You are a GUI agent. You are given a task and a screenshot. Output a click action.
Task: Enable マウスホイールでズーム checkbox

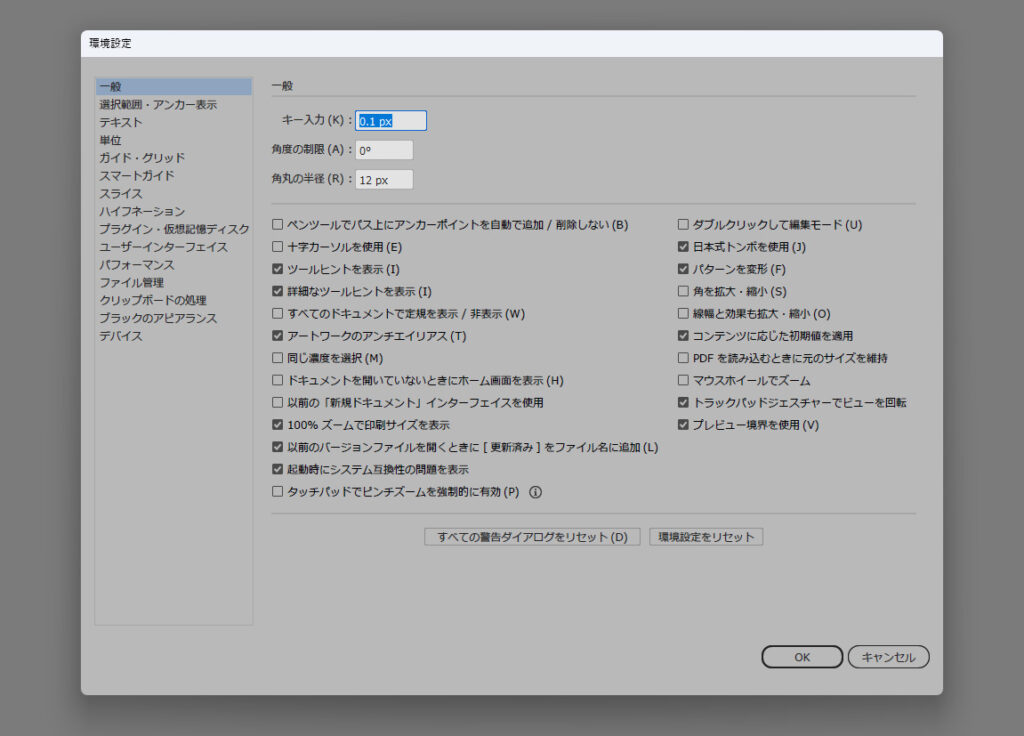pyautogui.click(x=684, y=381)
